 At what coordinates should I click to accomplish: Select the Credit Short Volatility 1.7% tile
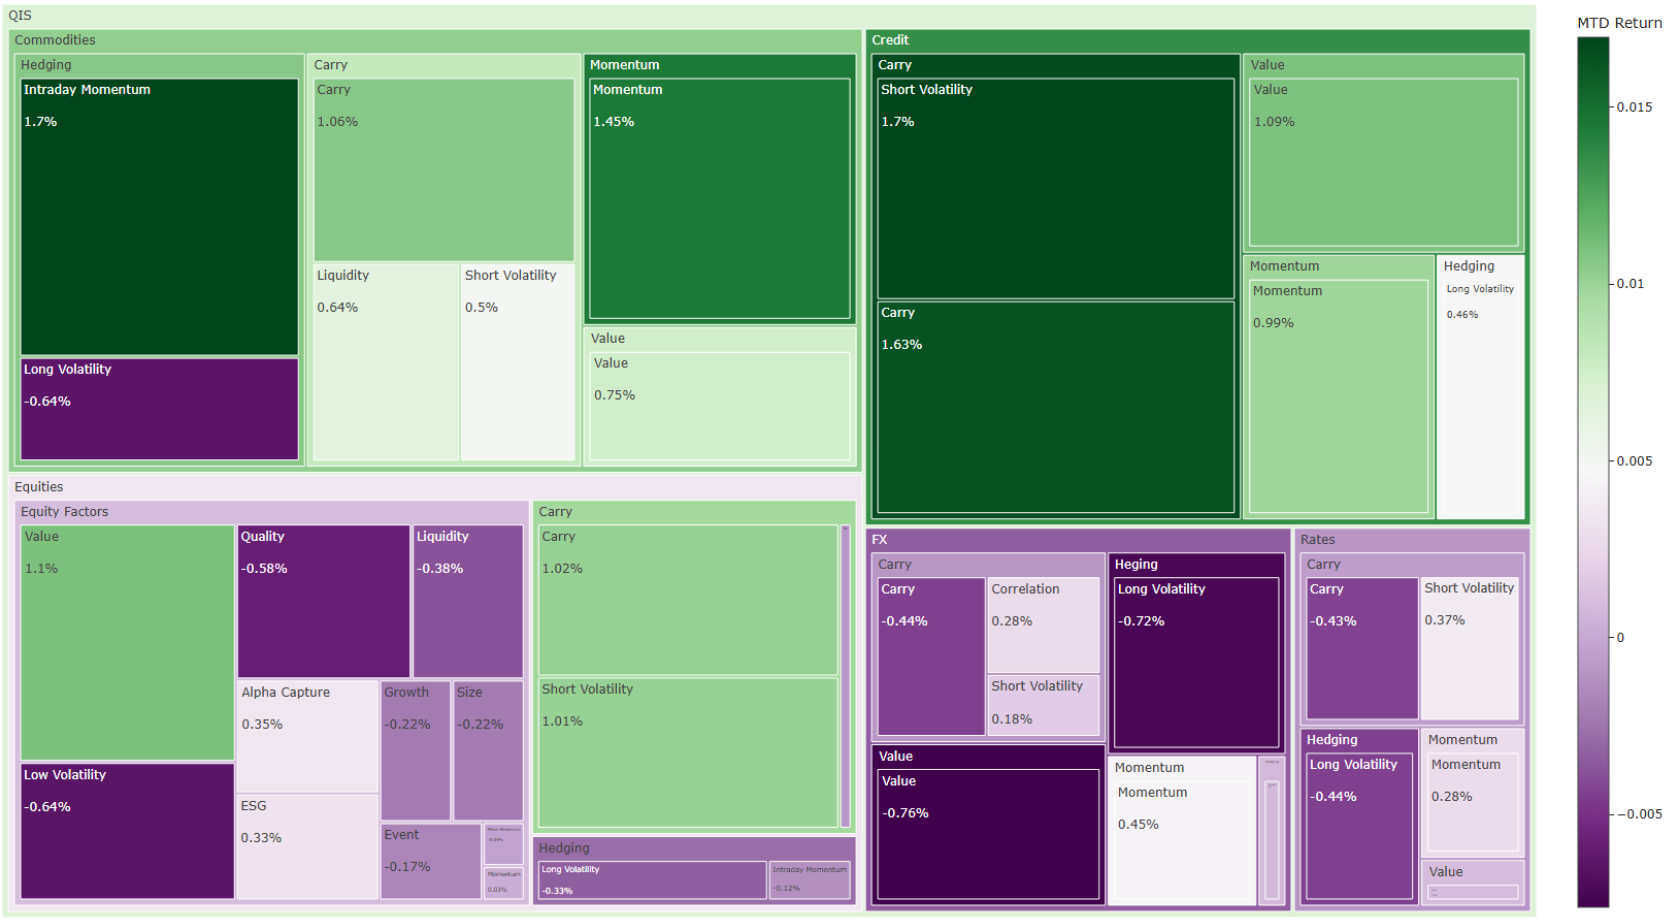click(x=1055, y=188)
